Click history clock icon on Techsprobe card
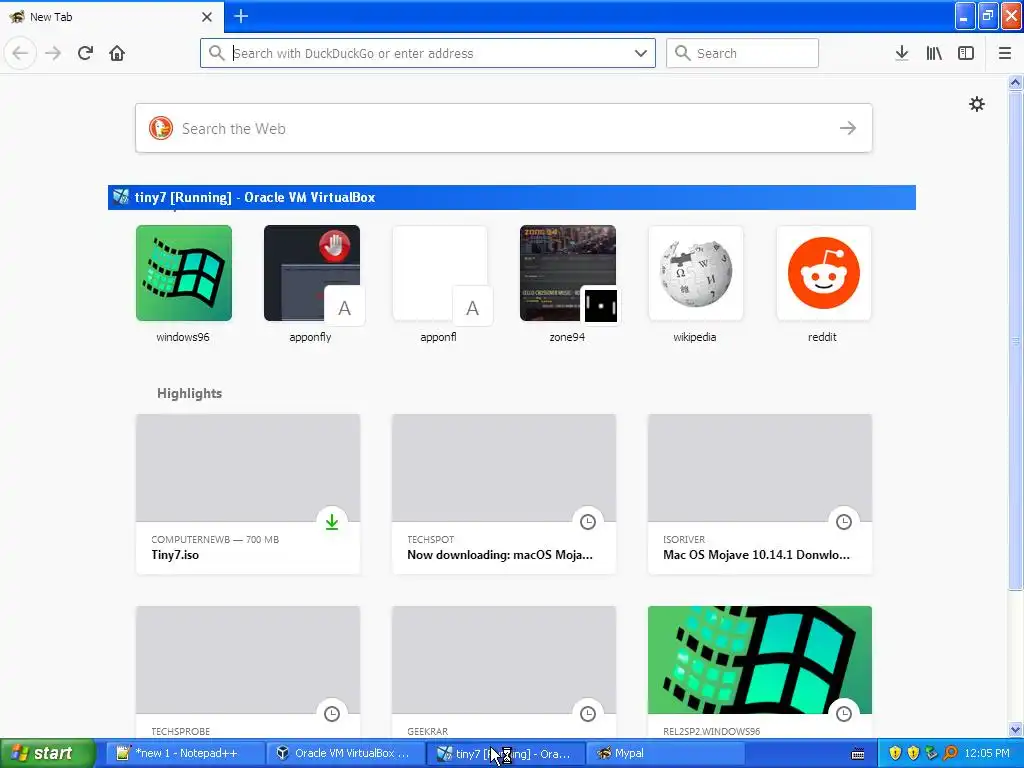Screen dimensions: 1024x768 click(332, 714)
